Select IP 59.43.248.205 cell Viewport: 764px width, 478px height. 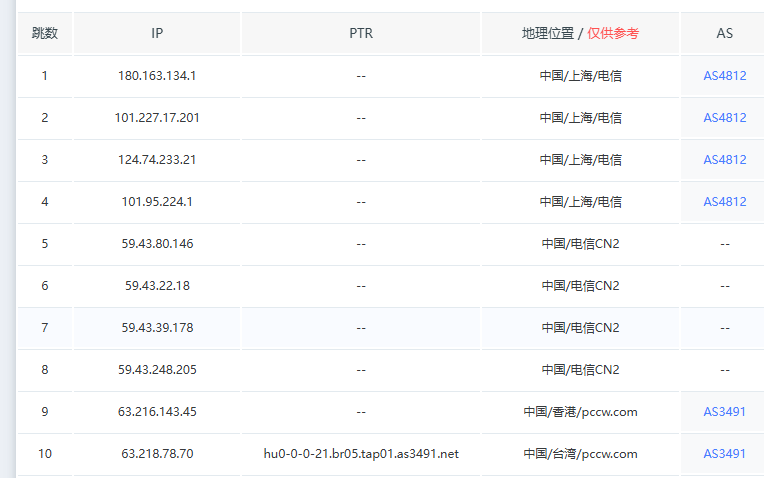tap(157, 369)
